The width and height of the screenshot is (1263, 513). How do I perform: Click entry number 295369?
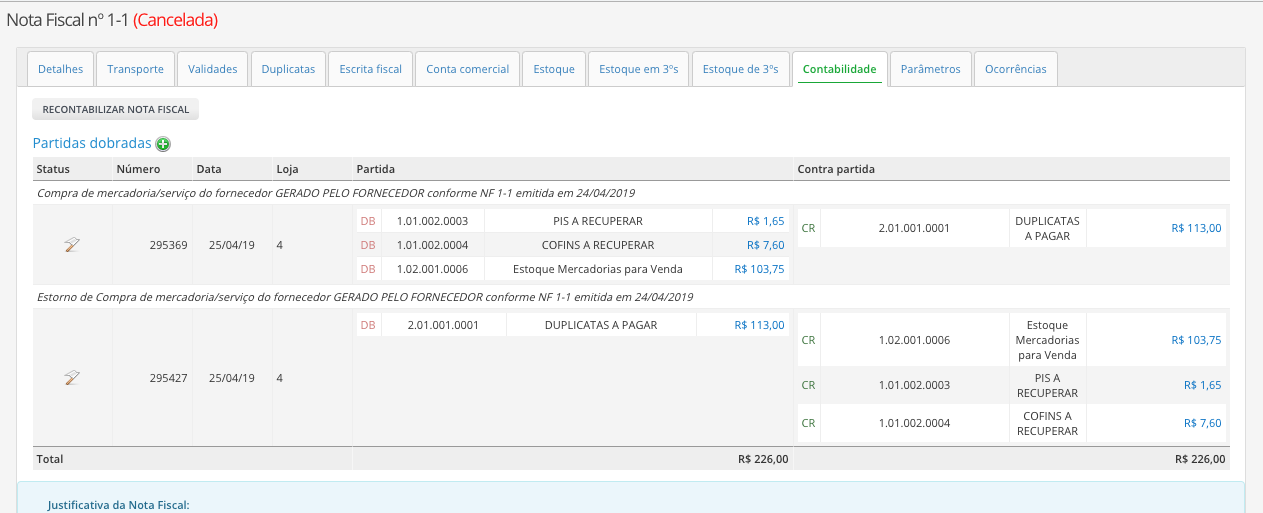click(169, 245)
